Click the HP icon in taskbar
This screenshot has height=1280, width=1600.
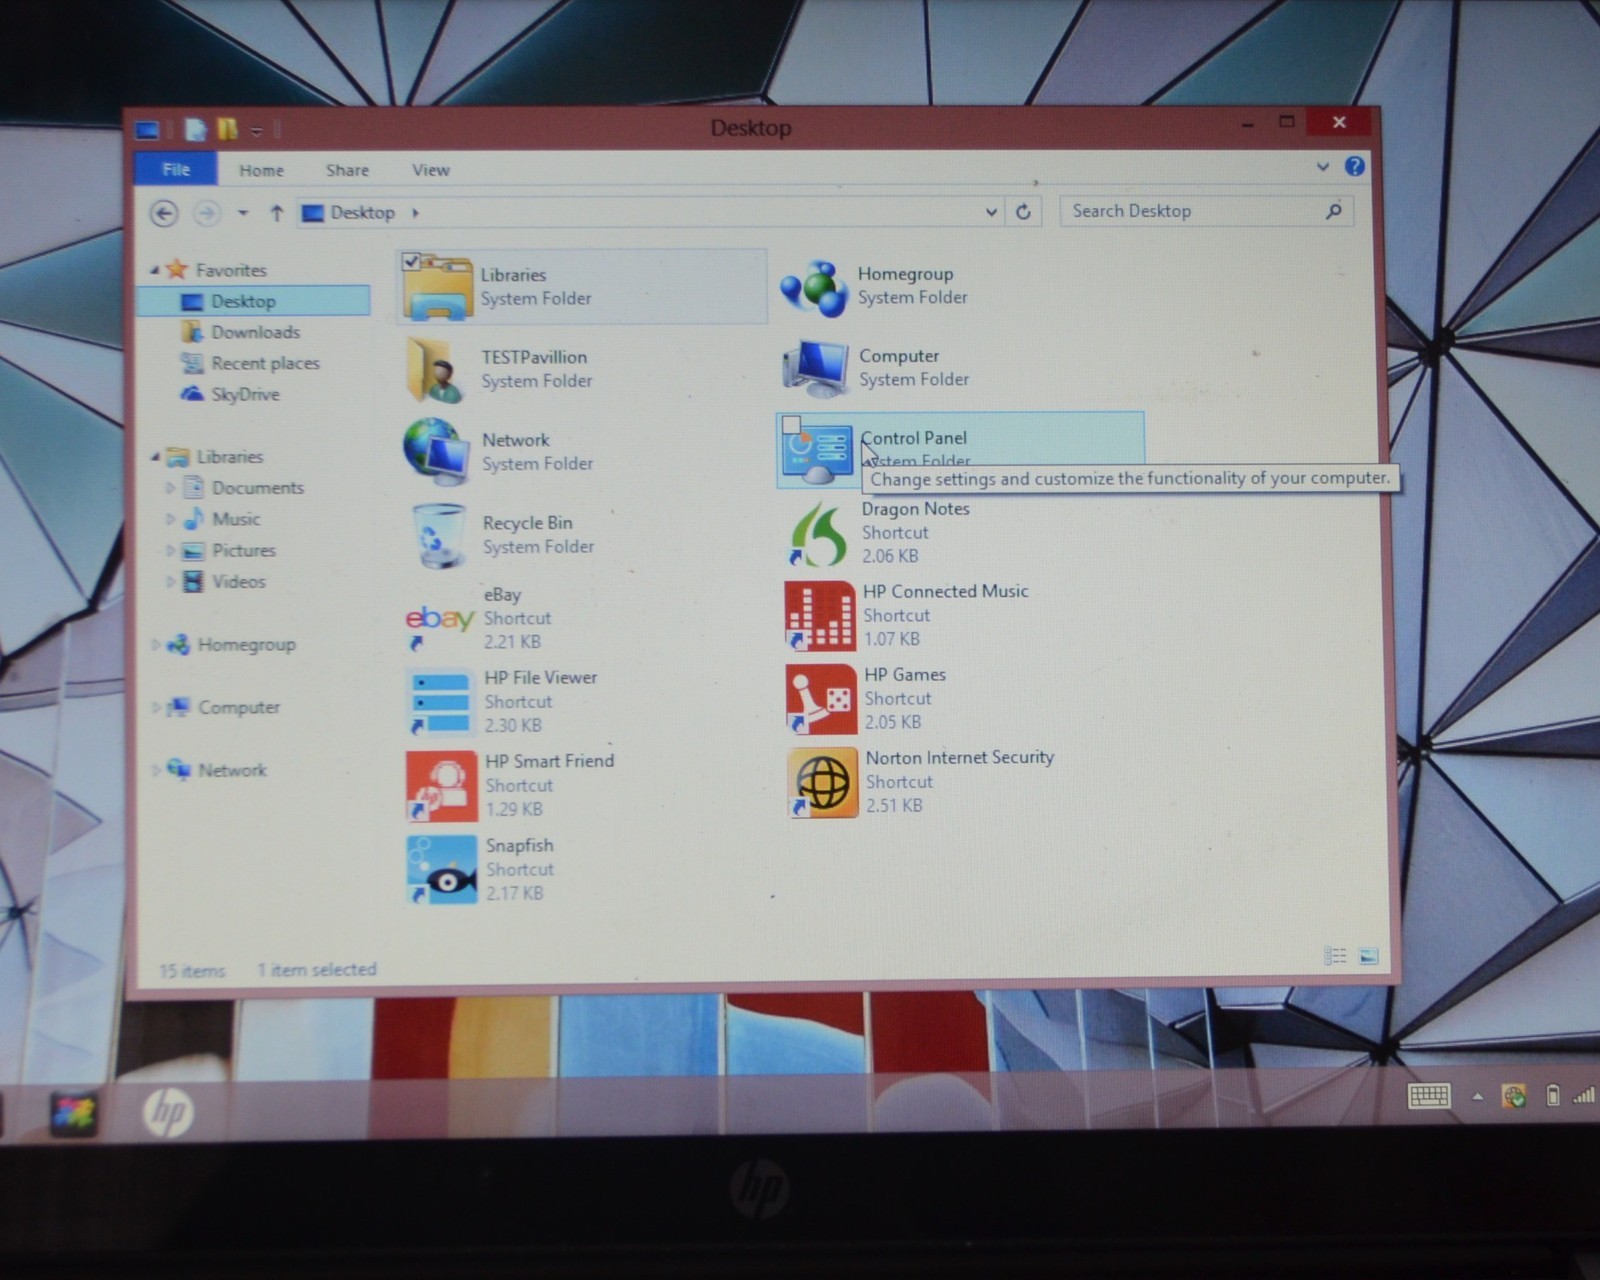167,1112
